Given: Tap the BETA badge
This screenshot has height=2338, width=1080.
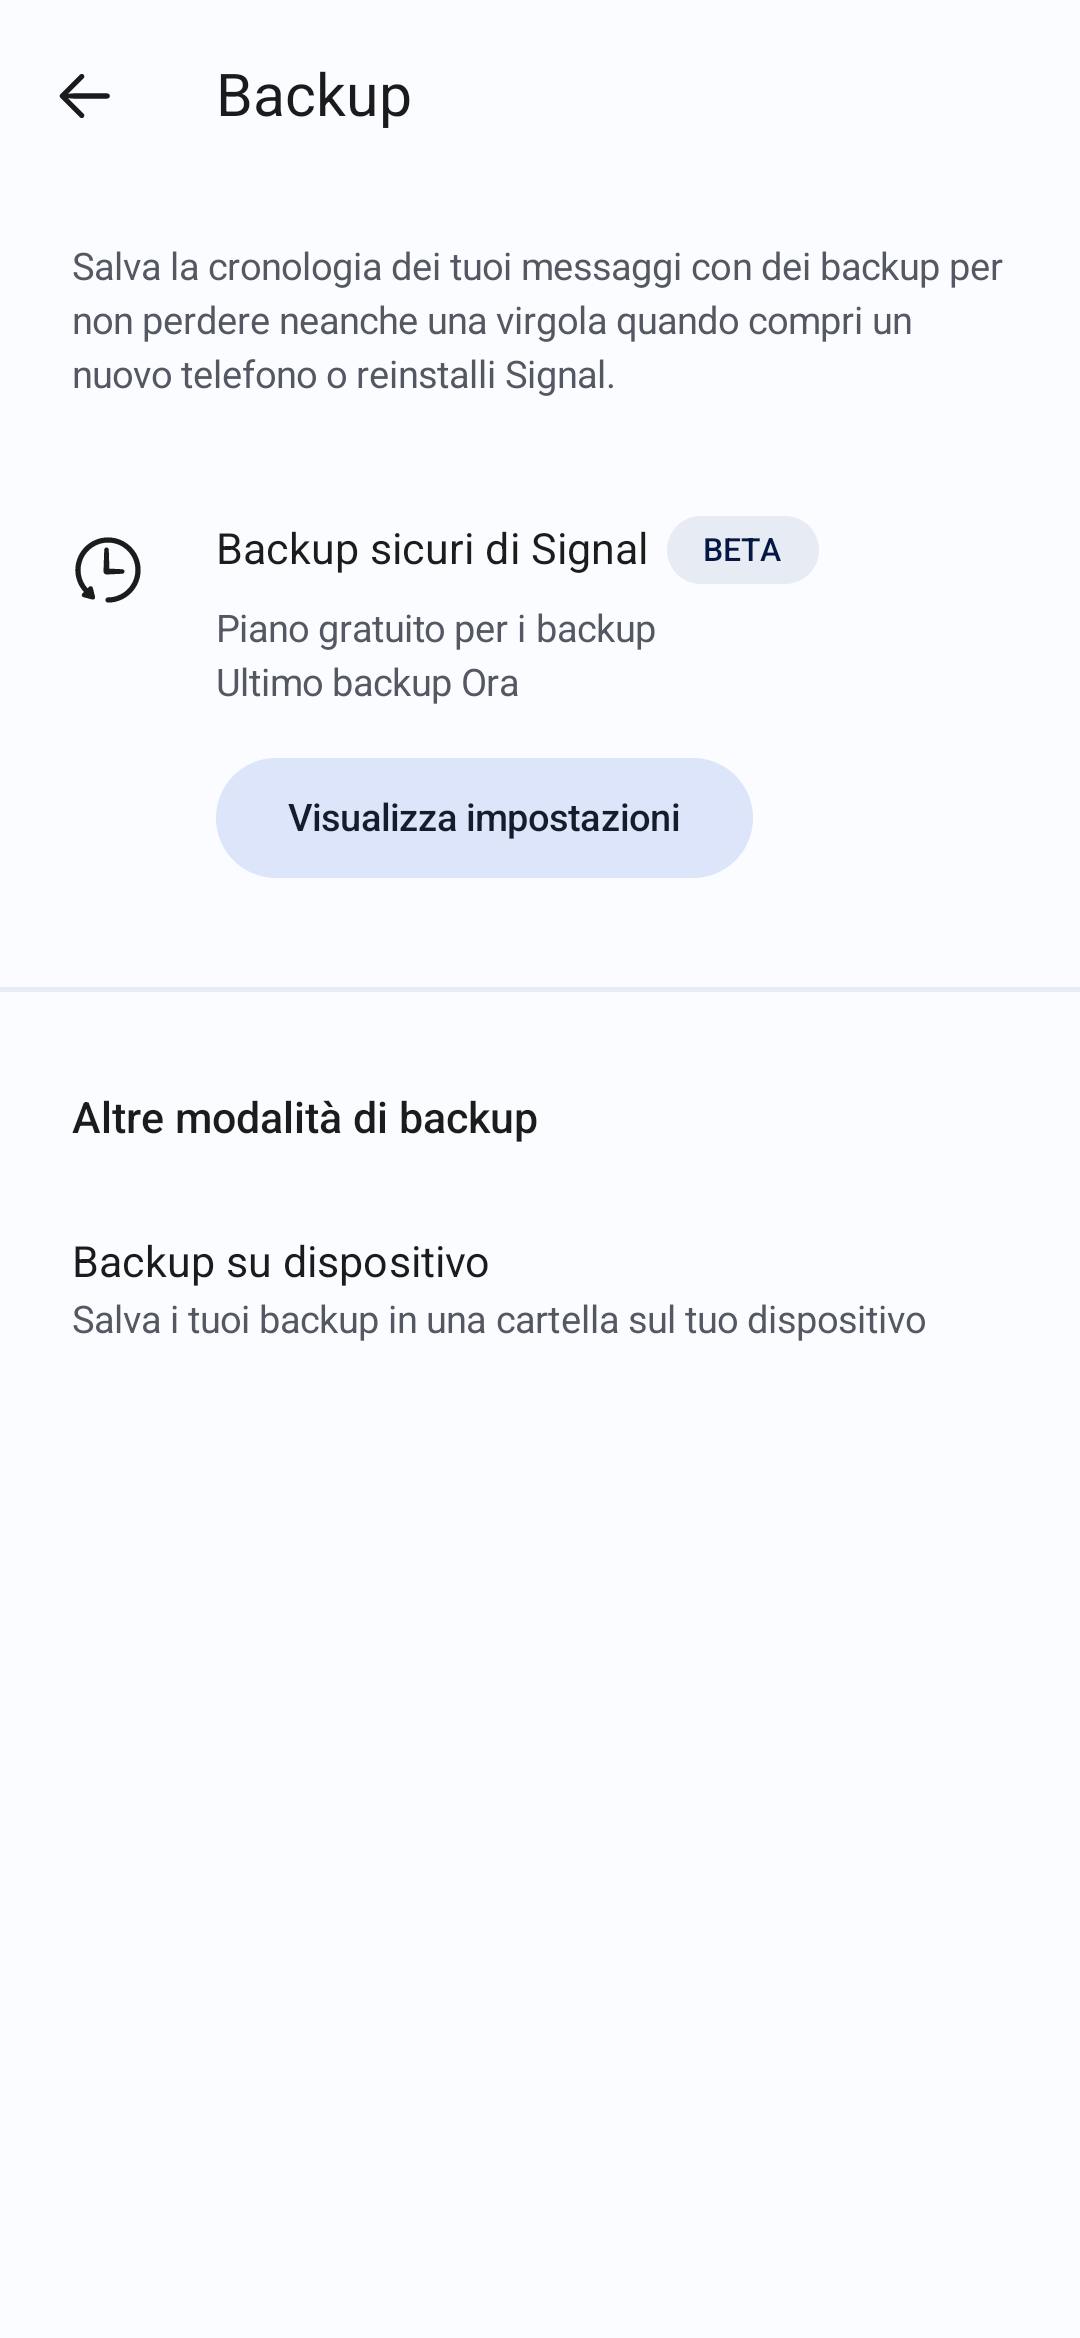Looking at the screenshot, I should (x=742, y=550).
